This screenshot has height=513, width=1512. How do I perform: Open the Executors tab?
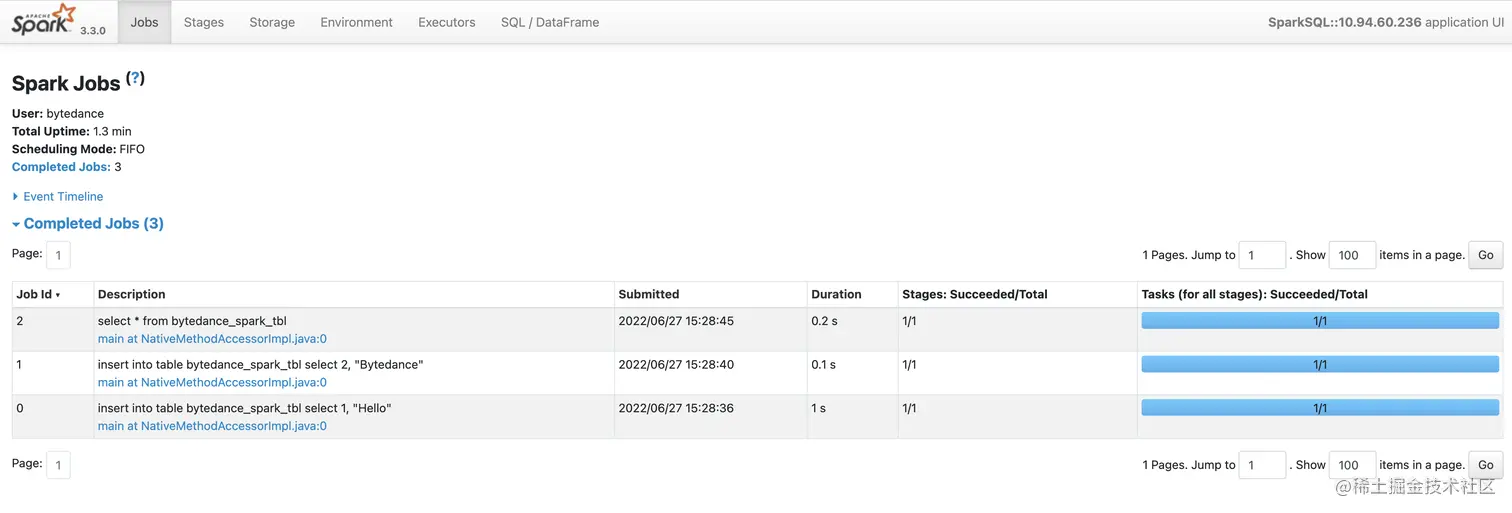point(447,22)
